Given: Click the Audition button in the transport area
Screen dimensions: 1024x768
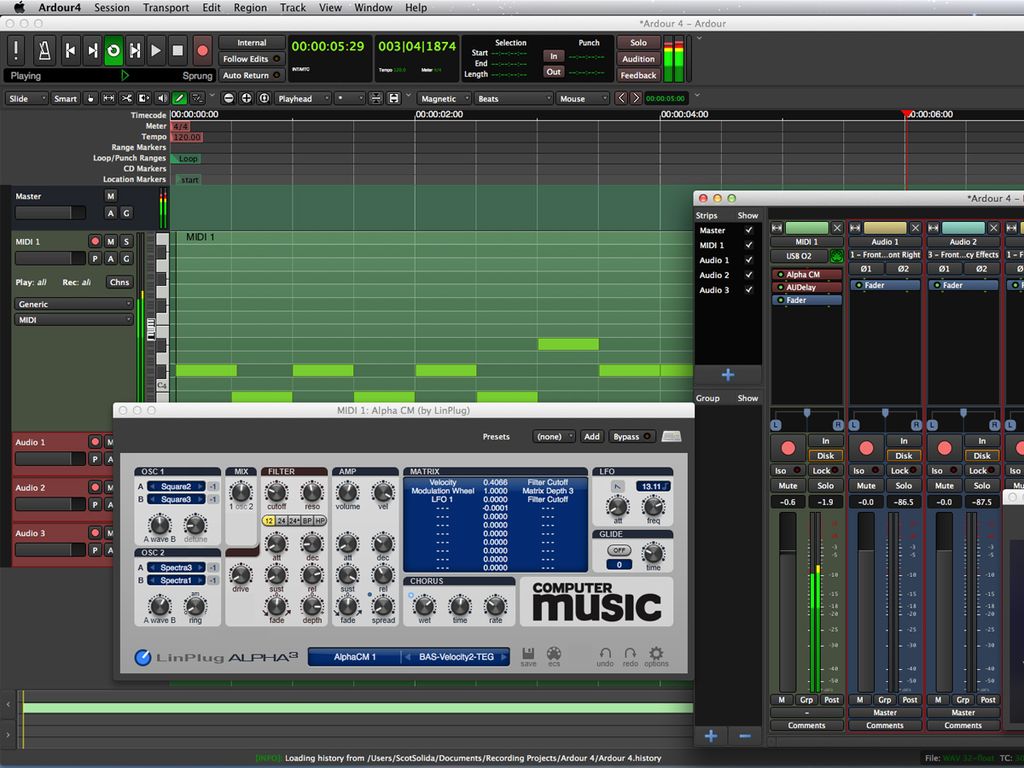Looking at the screenshot, I should coord(640,58).
